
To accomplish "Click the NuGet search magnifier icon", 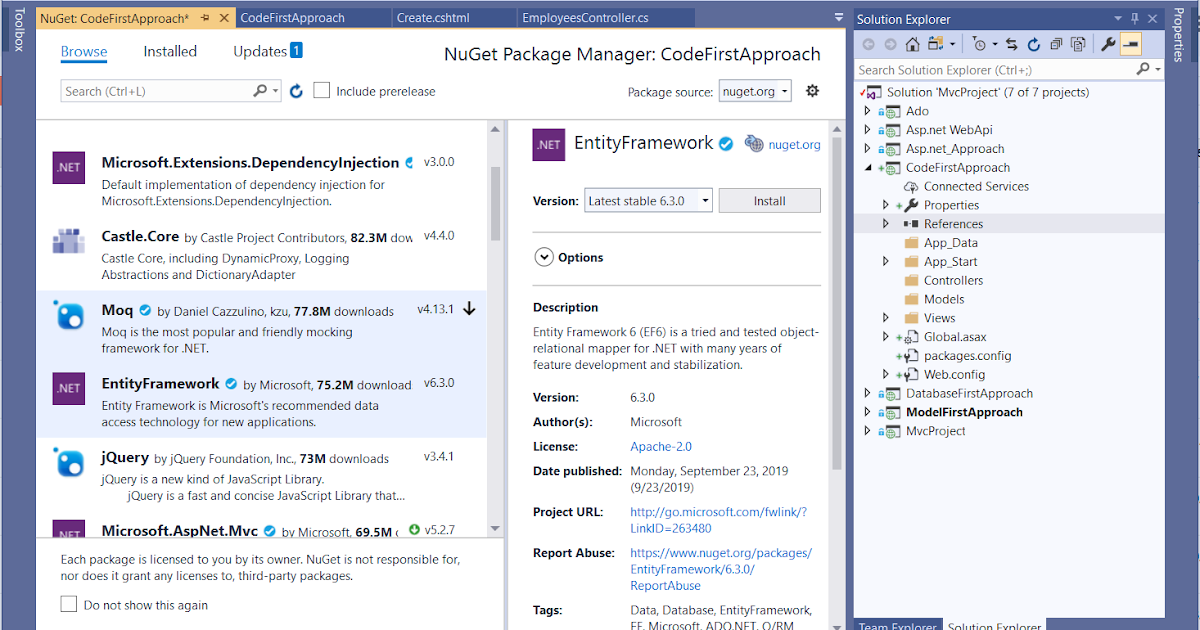I will tap(261, 91).
